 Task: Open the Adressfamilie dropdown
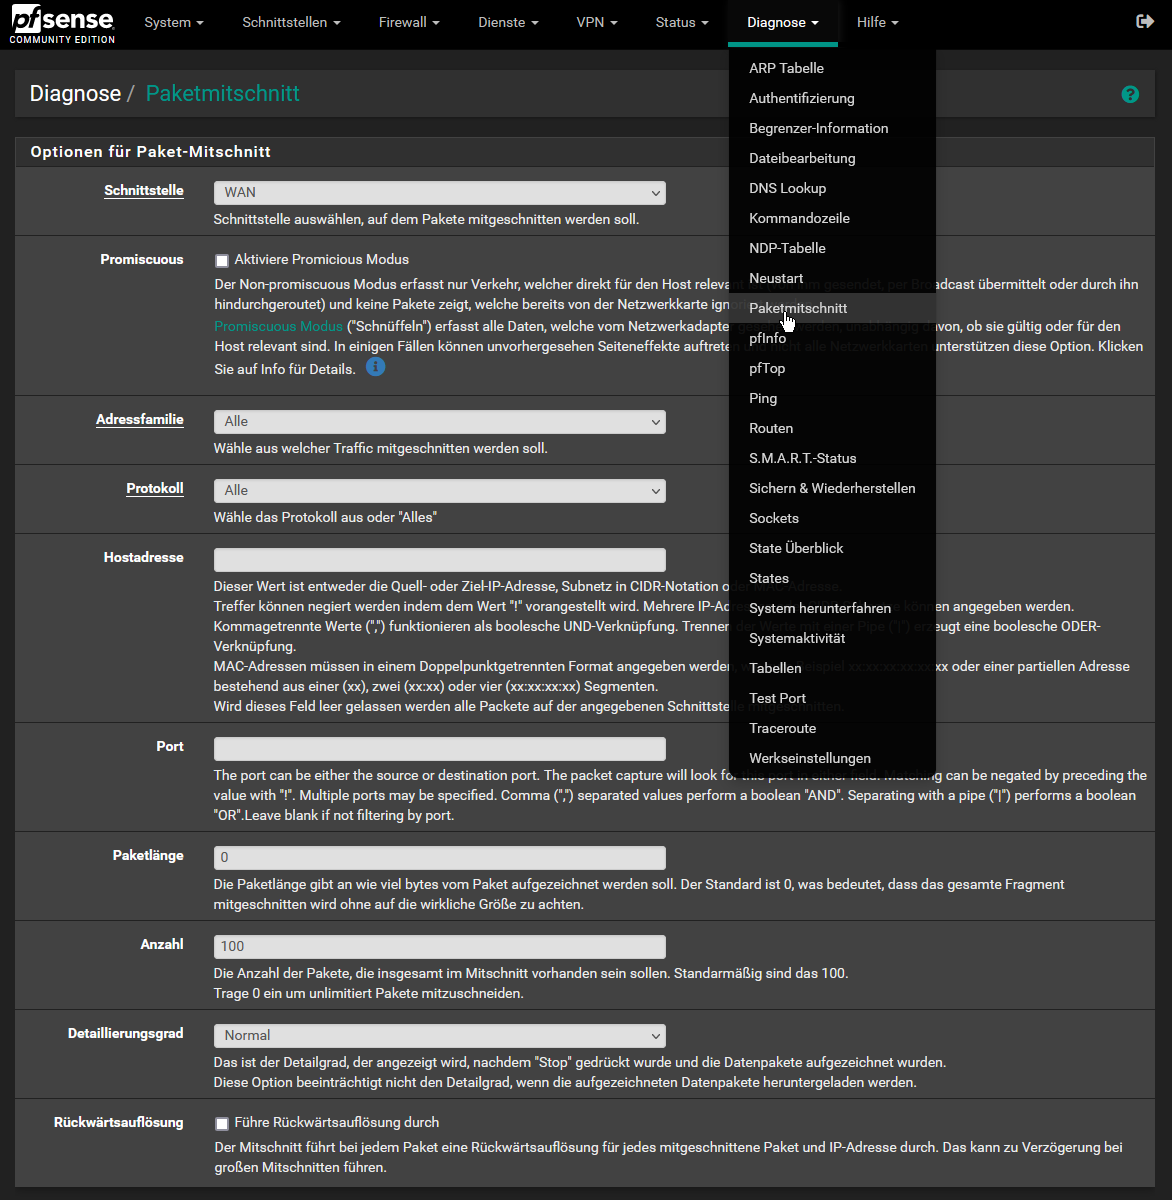[440, 422]
